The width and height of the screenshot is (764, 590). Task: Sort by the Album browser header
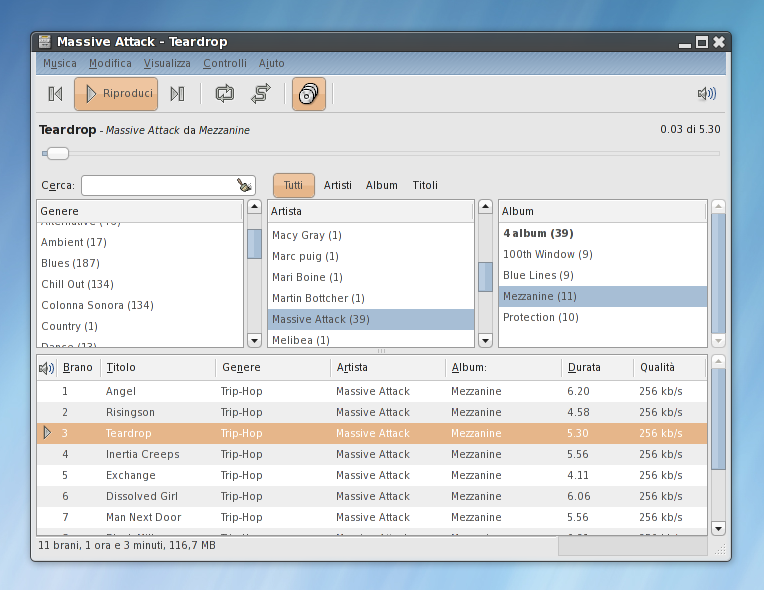[x=602, y=211]
